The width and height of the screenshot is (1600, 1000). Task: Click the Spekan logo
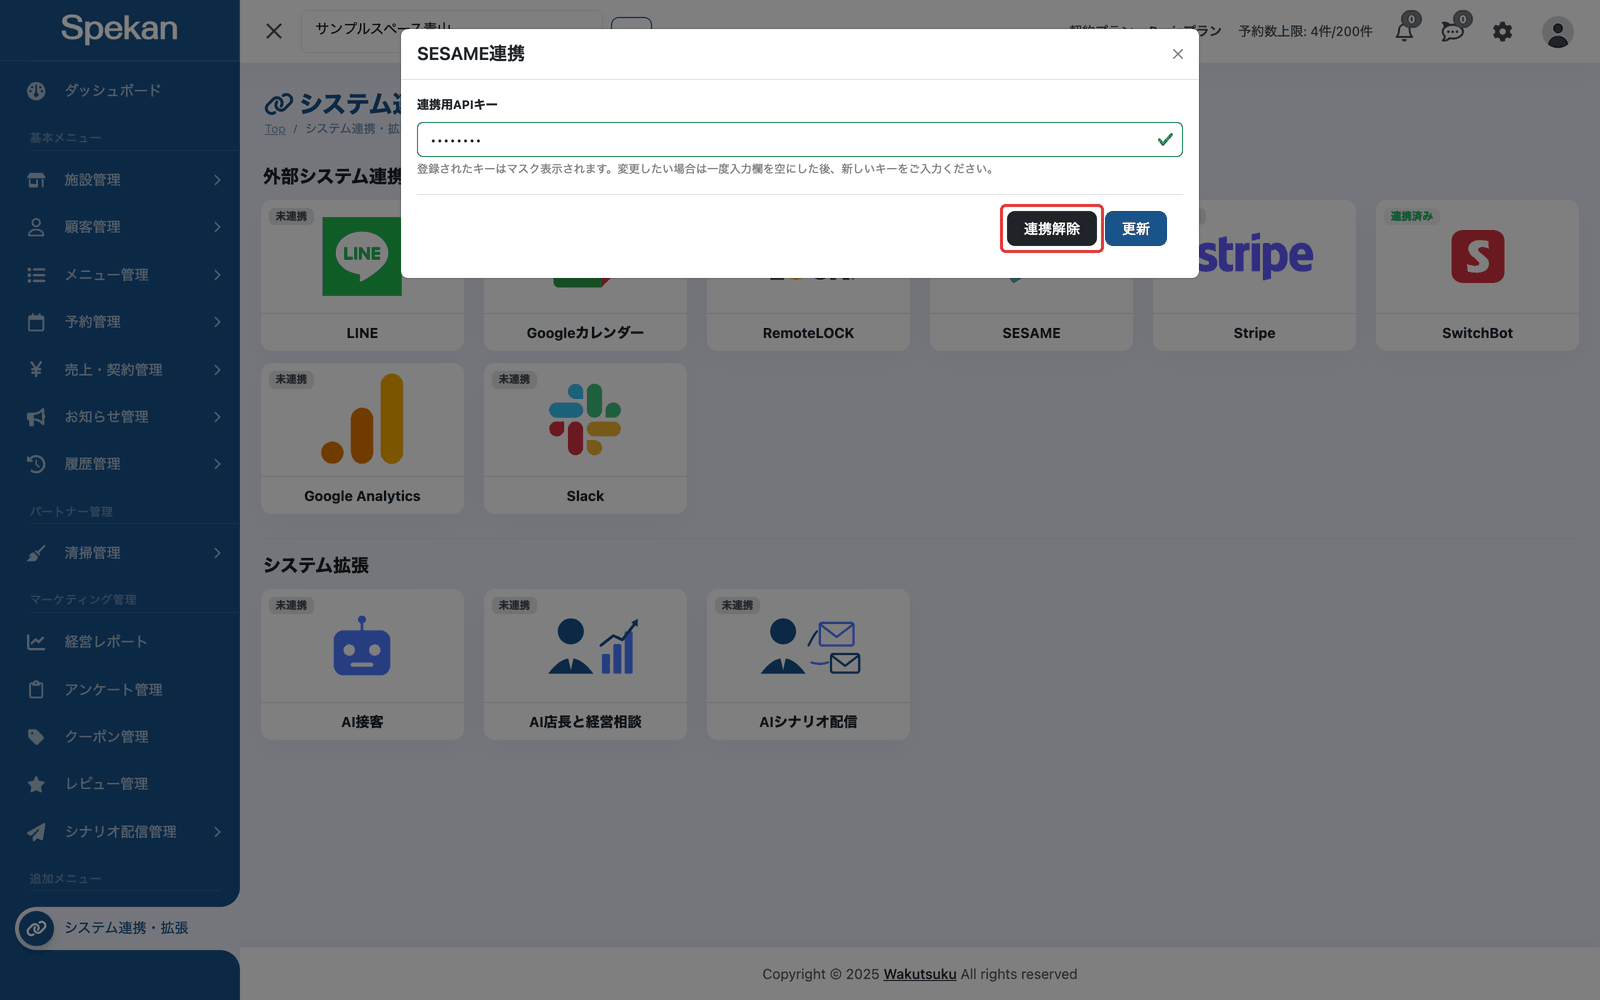point(119,29)
